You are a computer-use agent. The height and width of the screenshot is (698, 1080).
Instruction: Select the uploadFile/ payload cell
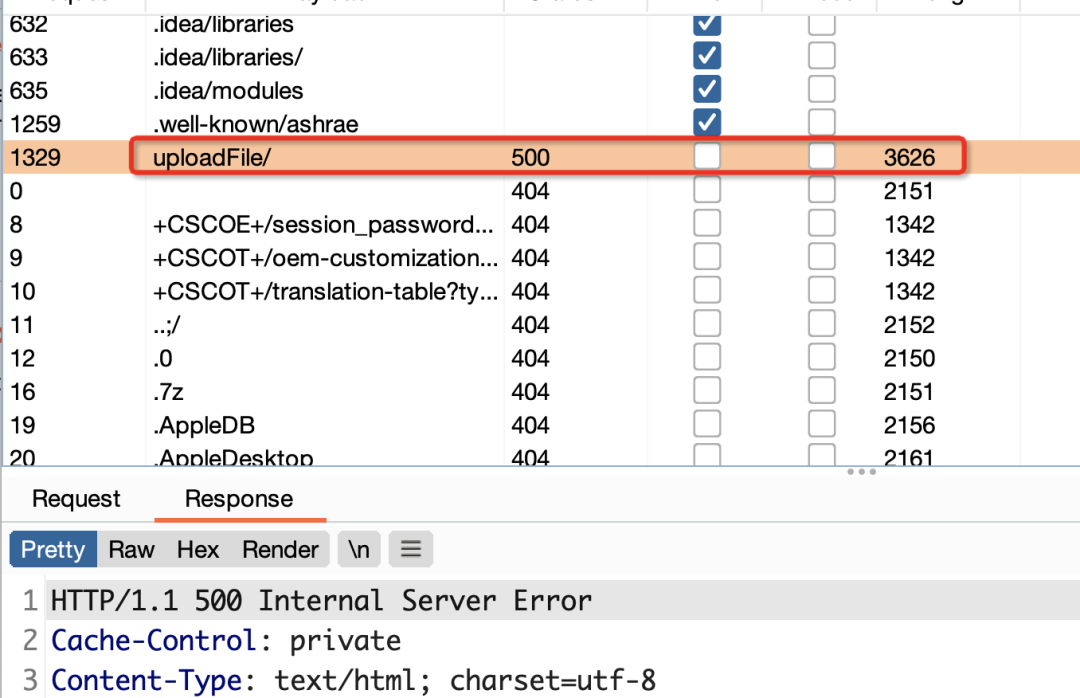click(x=212, y=158)
